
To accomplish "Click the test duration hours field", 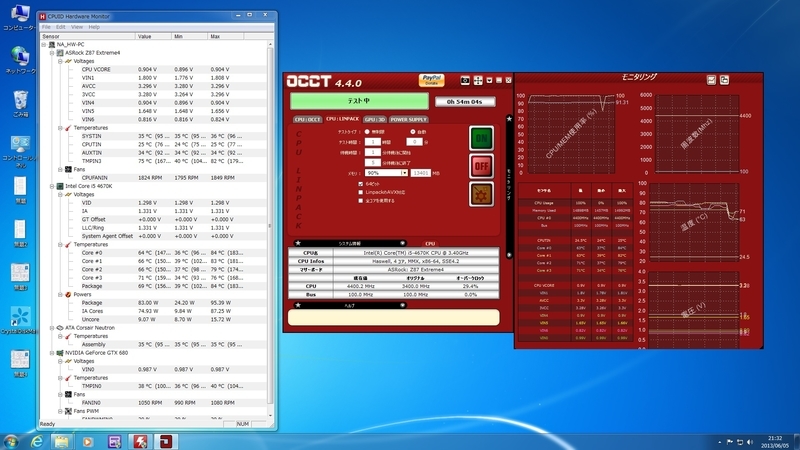I will (372, 142).
